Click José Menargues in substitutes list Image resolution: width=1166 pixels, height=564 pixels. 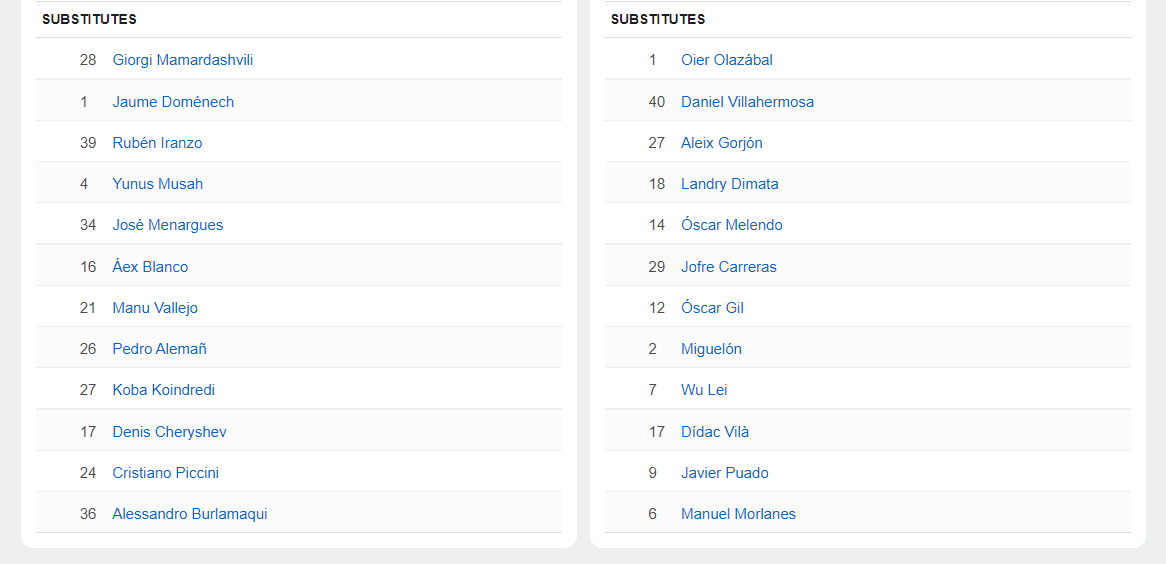[168, 225]
